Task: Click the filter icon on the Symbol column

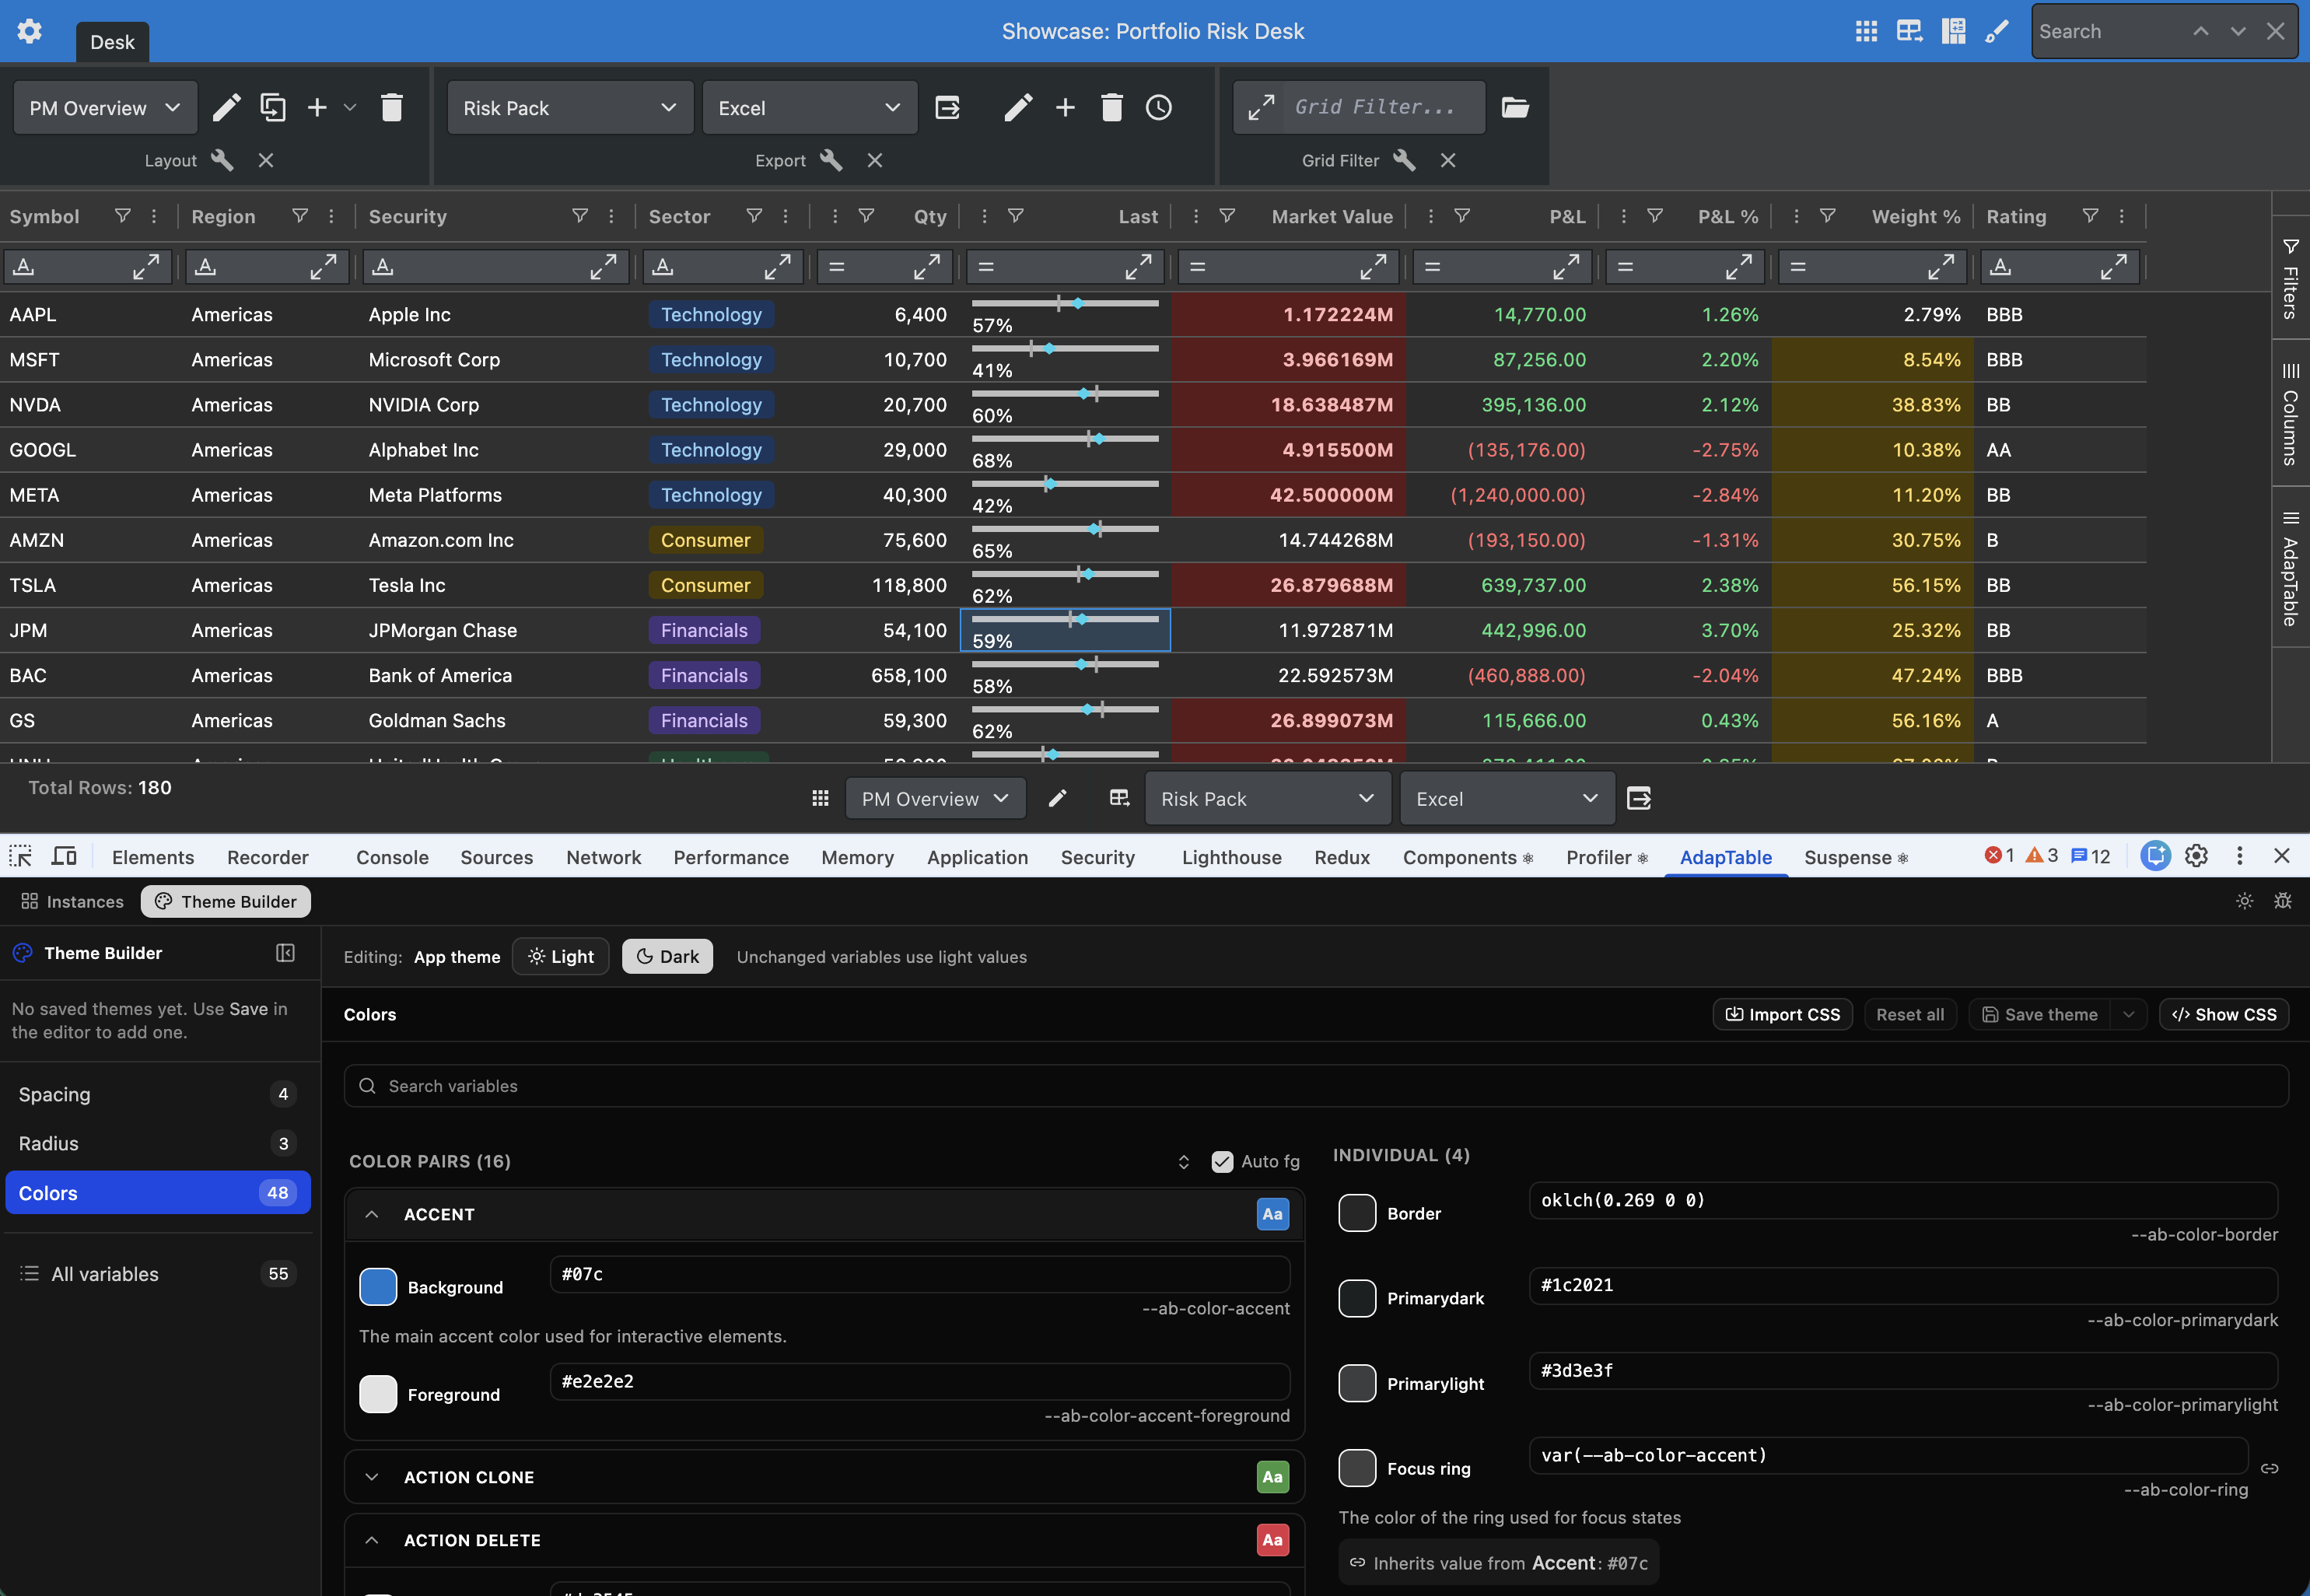Action: (x=122, y=216)
